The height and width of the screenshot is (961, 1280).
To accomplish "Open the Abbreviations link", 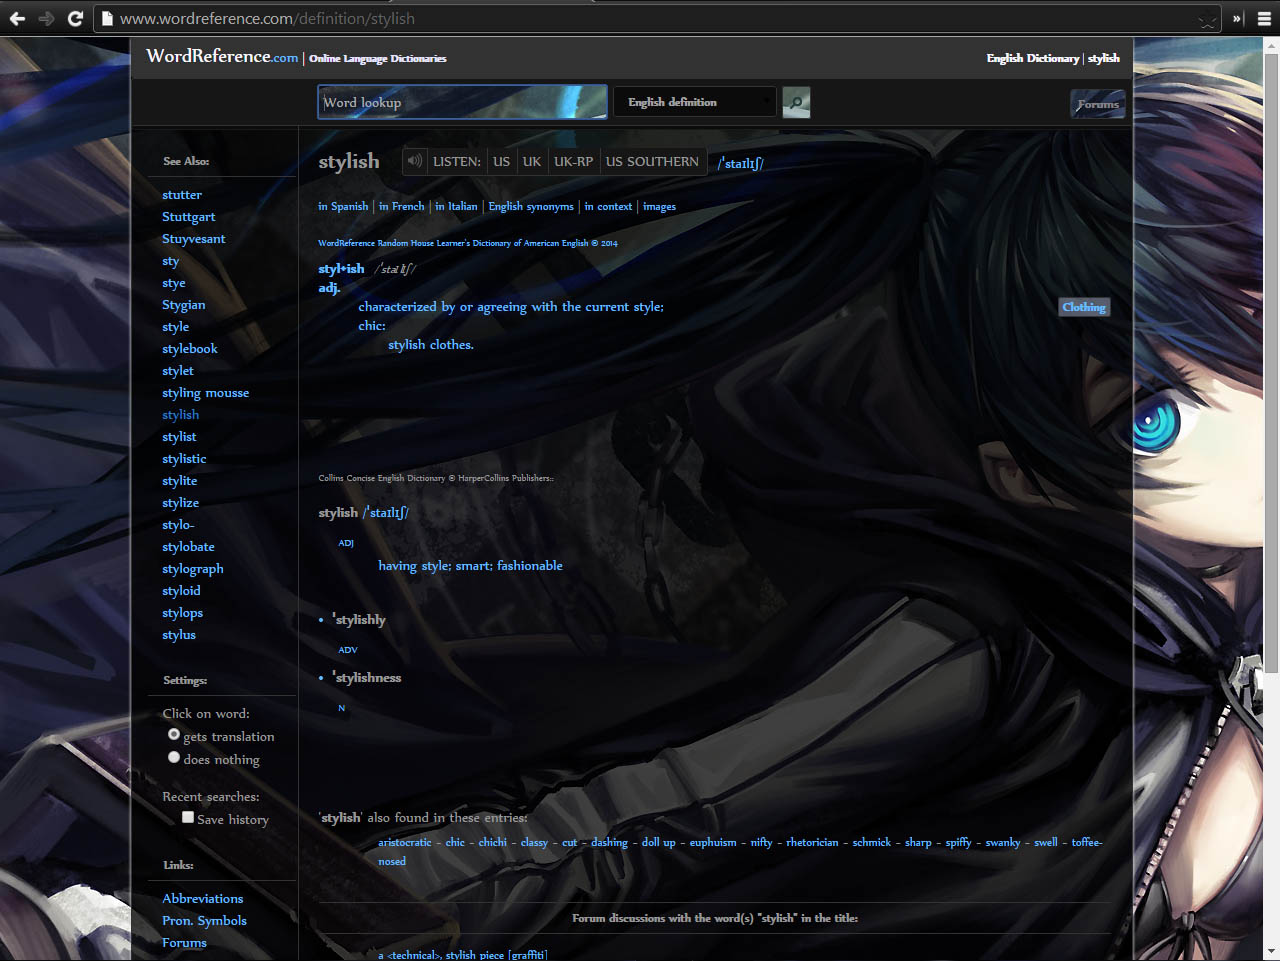I will tap(202, 898).
